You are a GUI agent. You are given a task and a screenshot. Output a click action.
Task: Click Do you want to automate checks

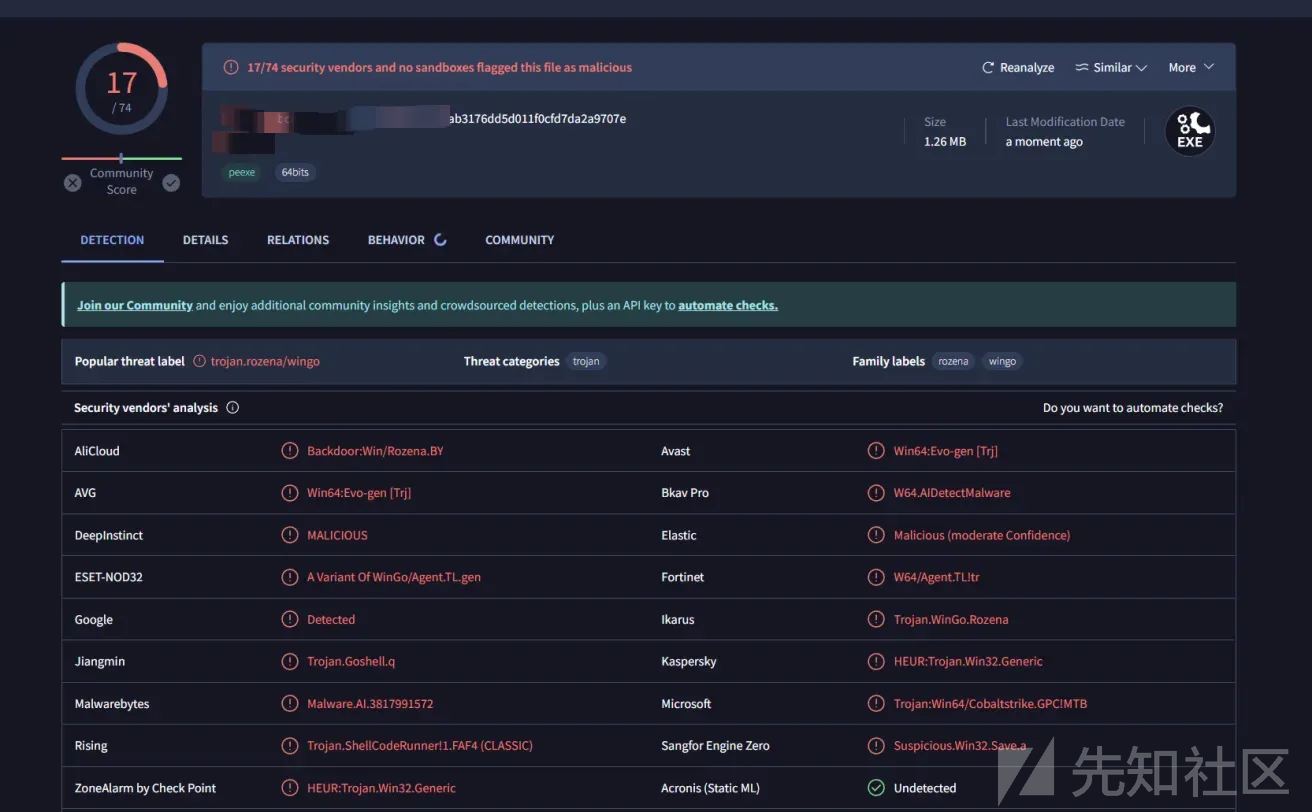1133,408
